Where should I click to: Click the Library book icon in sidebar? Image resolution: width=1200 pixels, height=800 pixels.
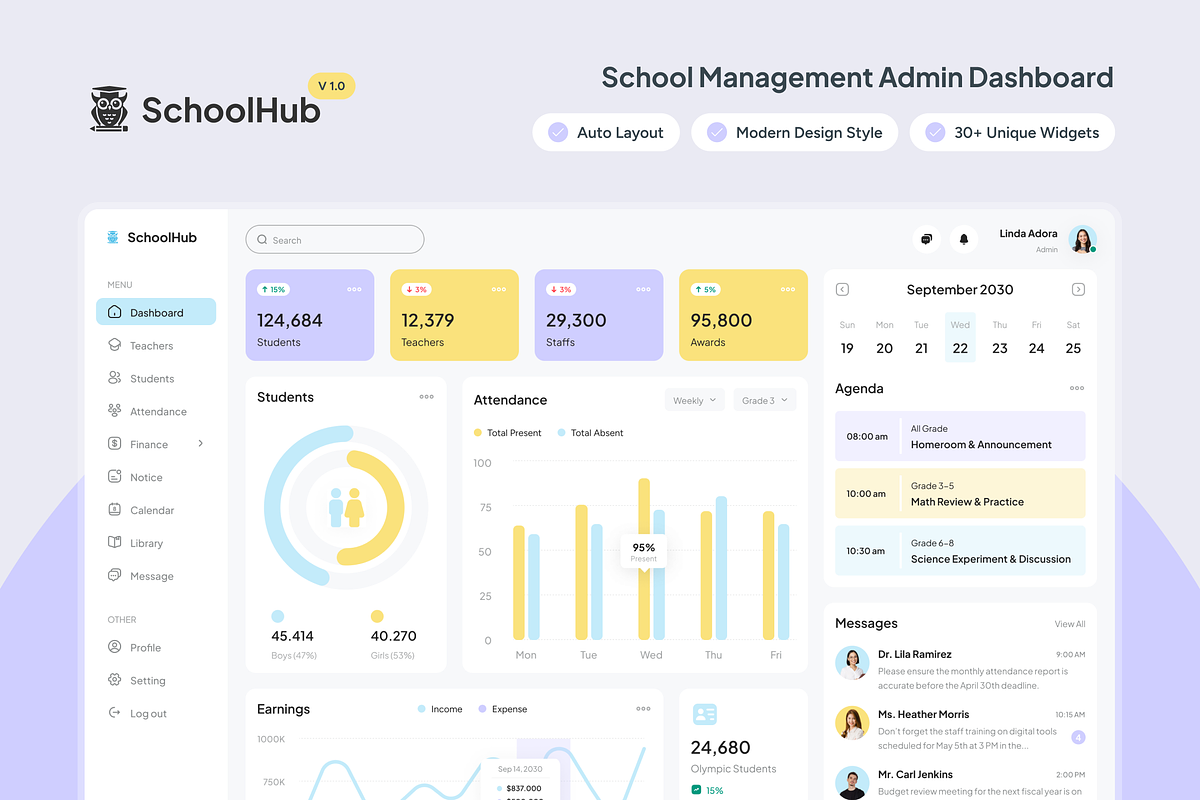(114, 543)
